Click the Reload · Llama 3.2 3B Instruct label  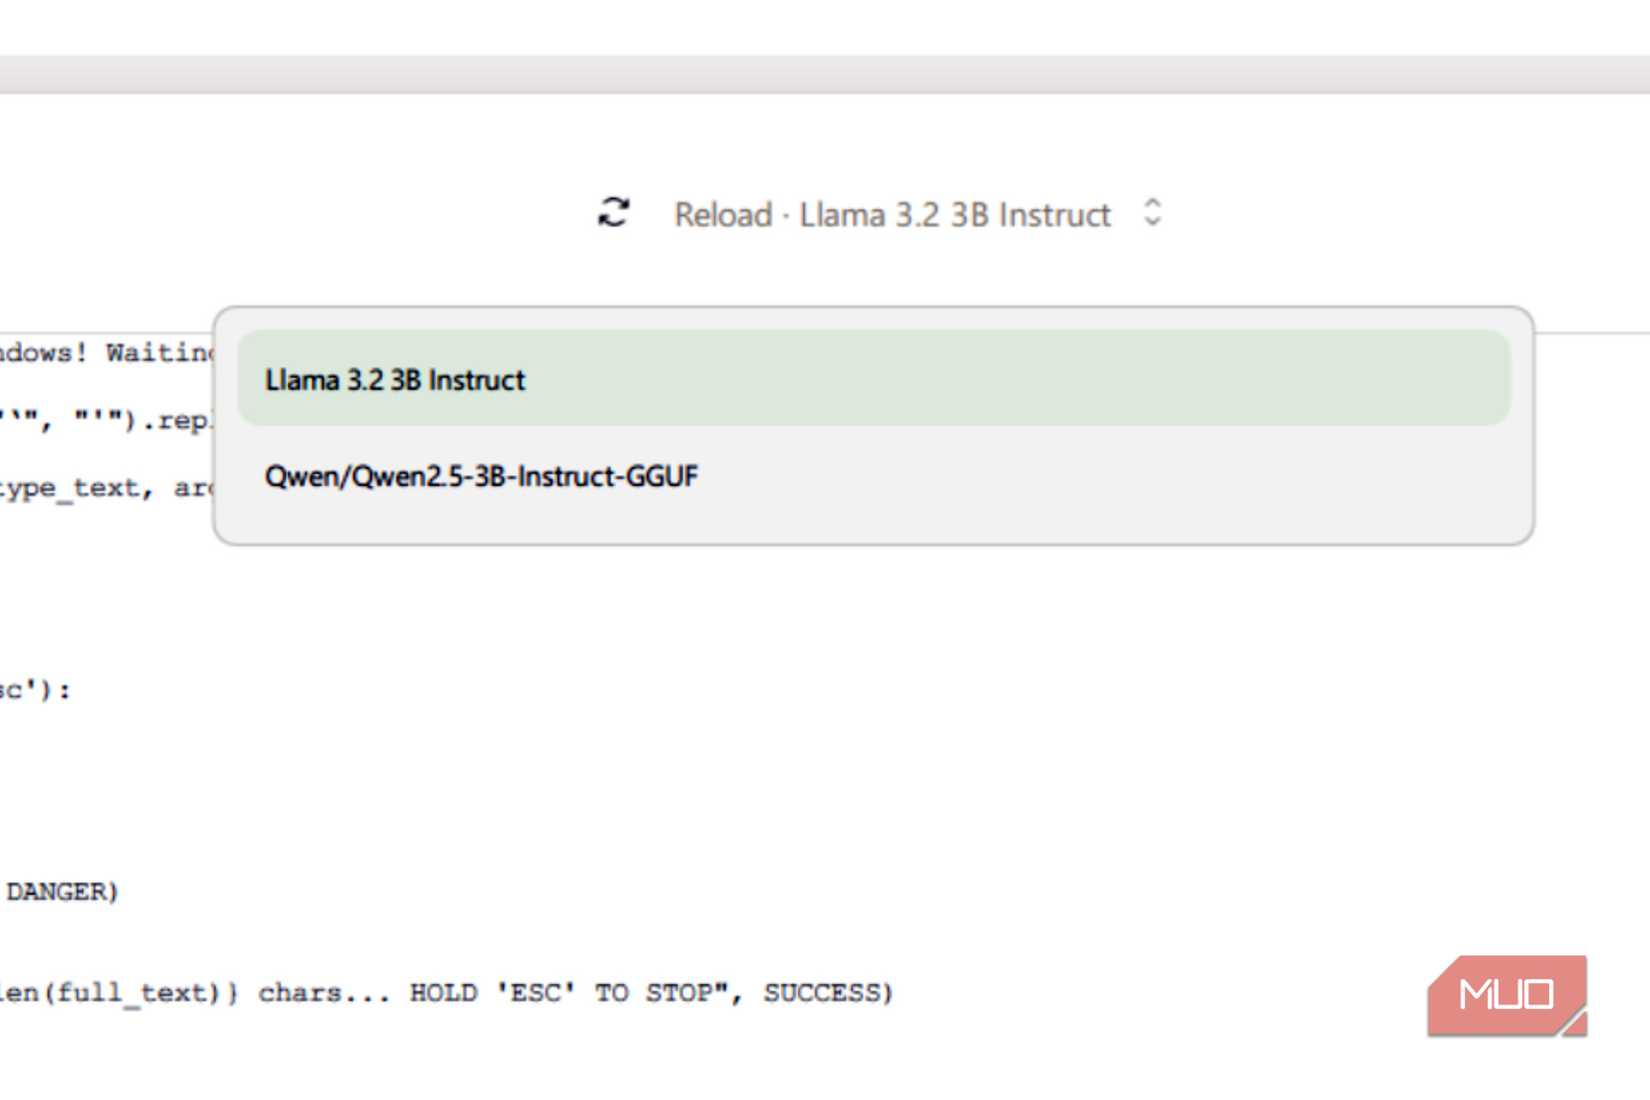892,214
